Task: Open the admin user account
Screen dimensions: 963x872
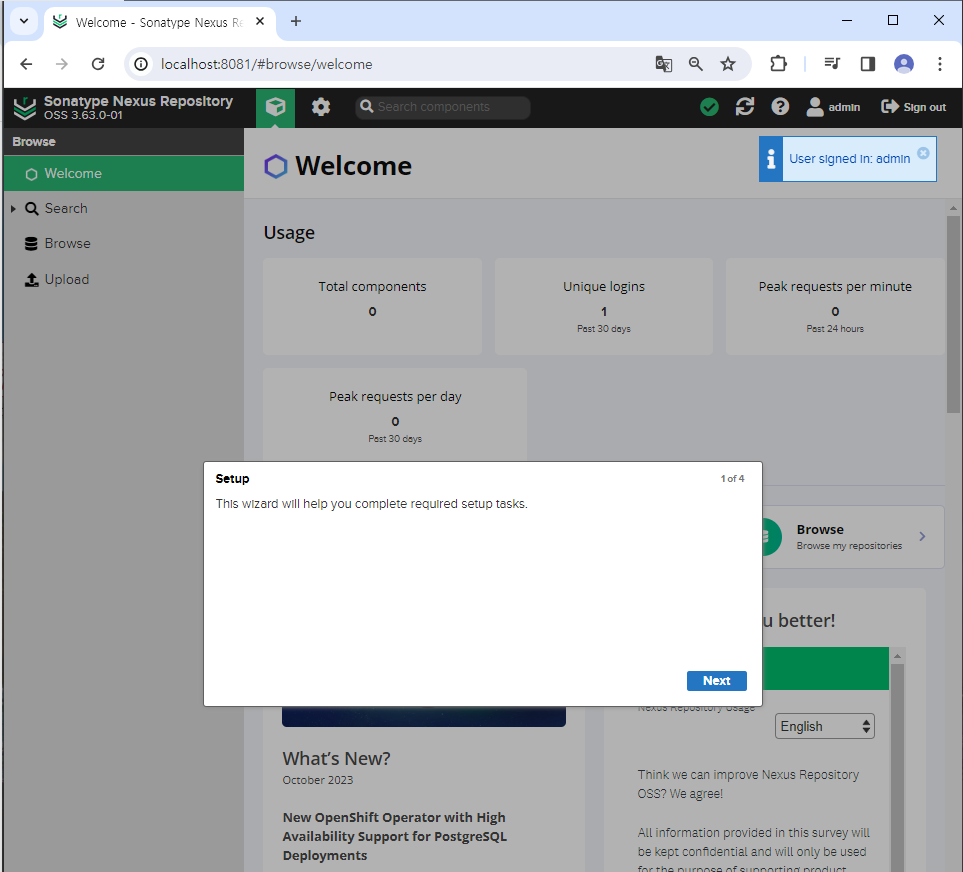Action: point(833,107)
